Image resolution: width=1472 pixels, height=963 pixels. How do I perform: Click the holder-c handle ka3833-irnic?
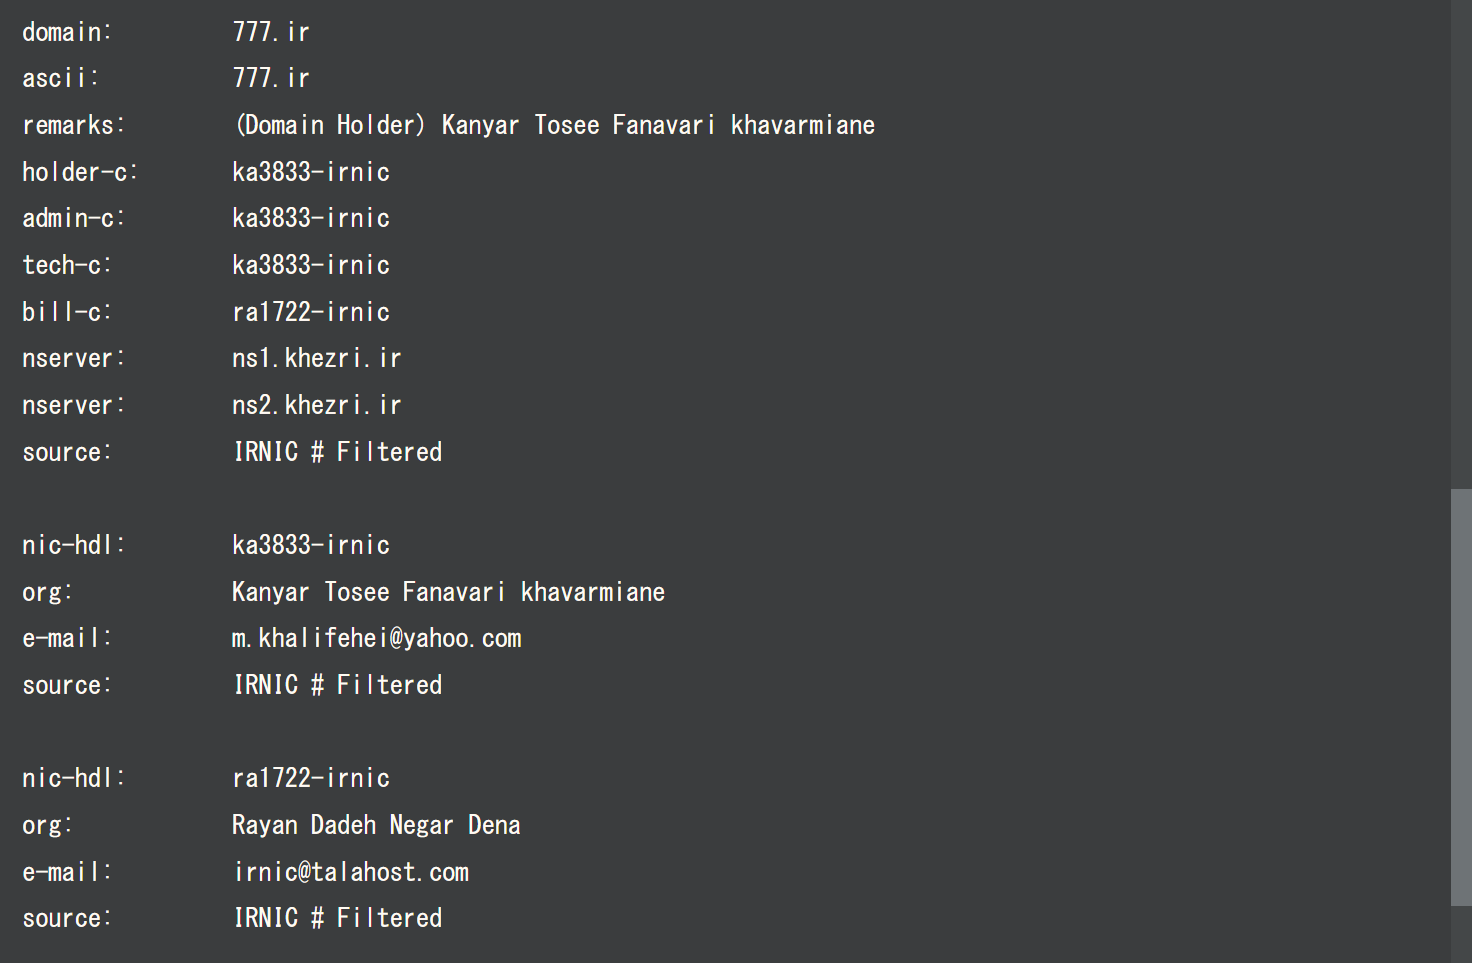pyautogui.click(x=311, y=172)
